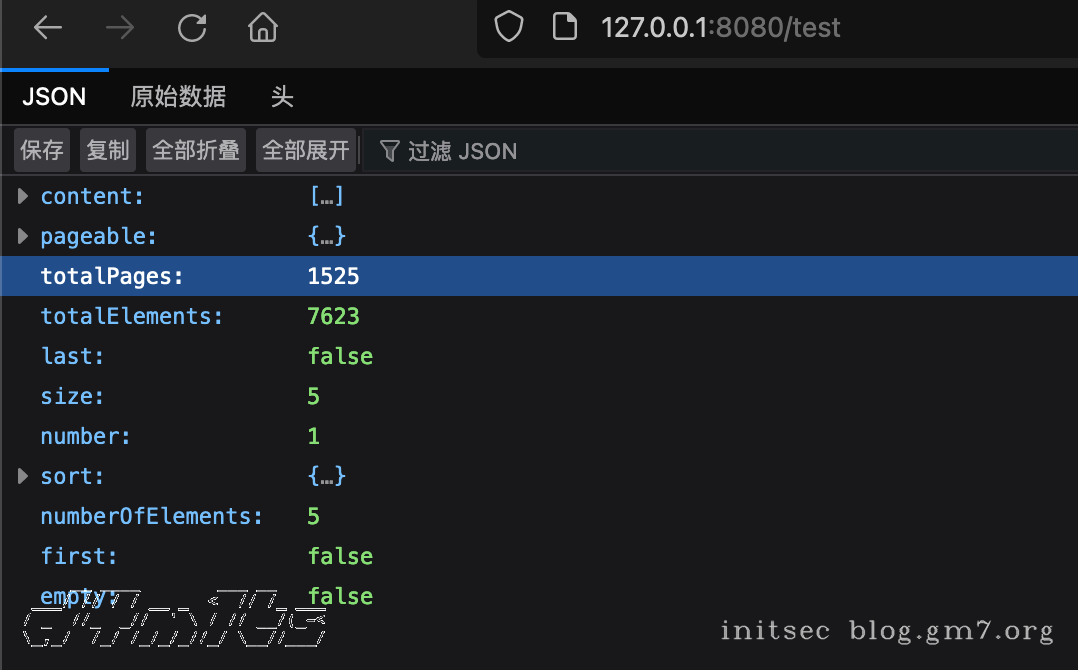Click the address bar showing 127.0.0.1:8080/test

click(x=720, y=27)
